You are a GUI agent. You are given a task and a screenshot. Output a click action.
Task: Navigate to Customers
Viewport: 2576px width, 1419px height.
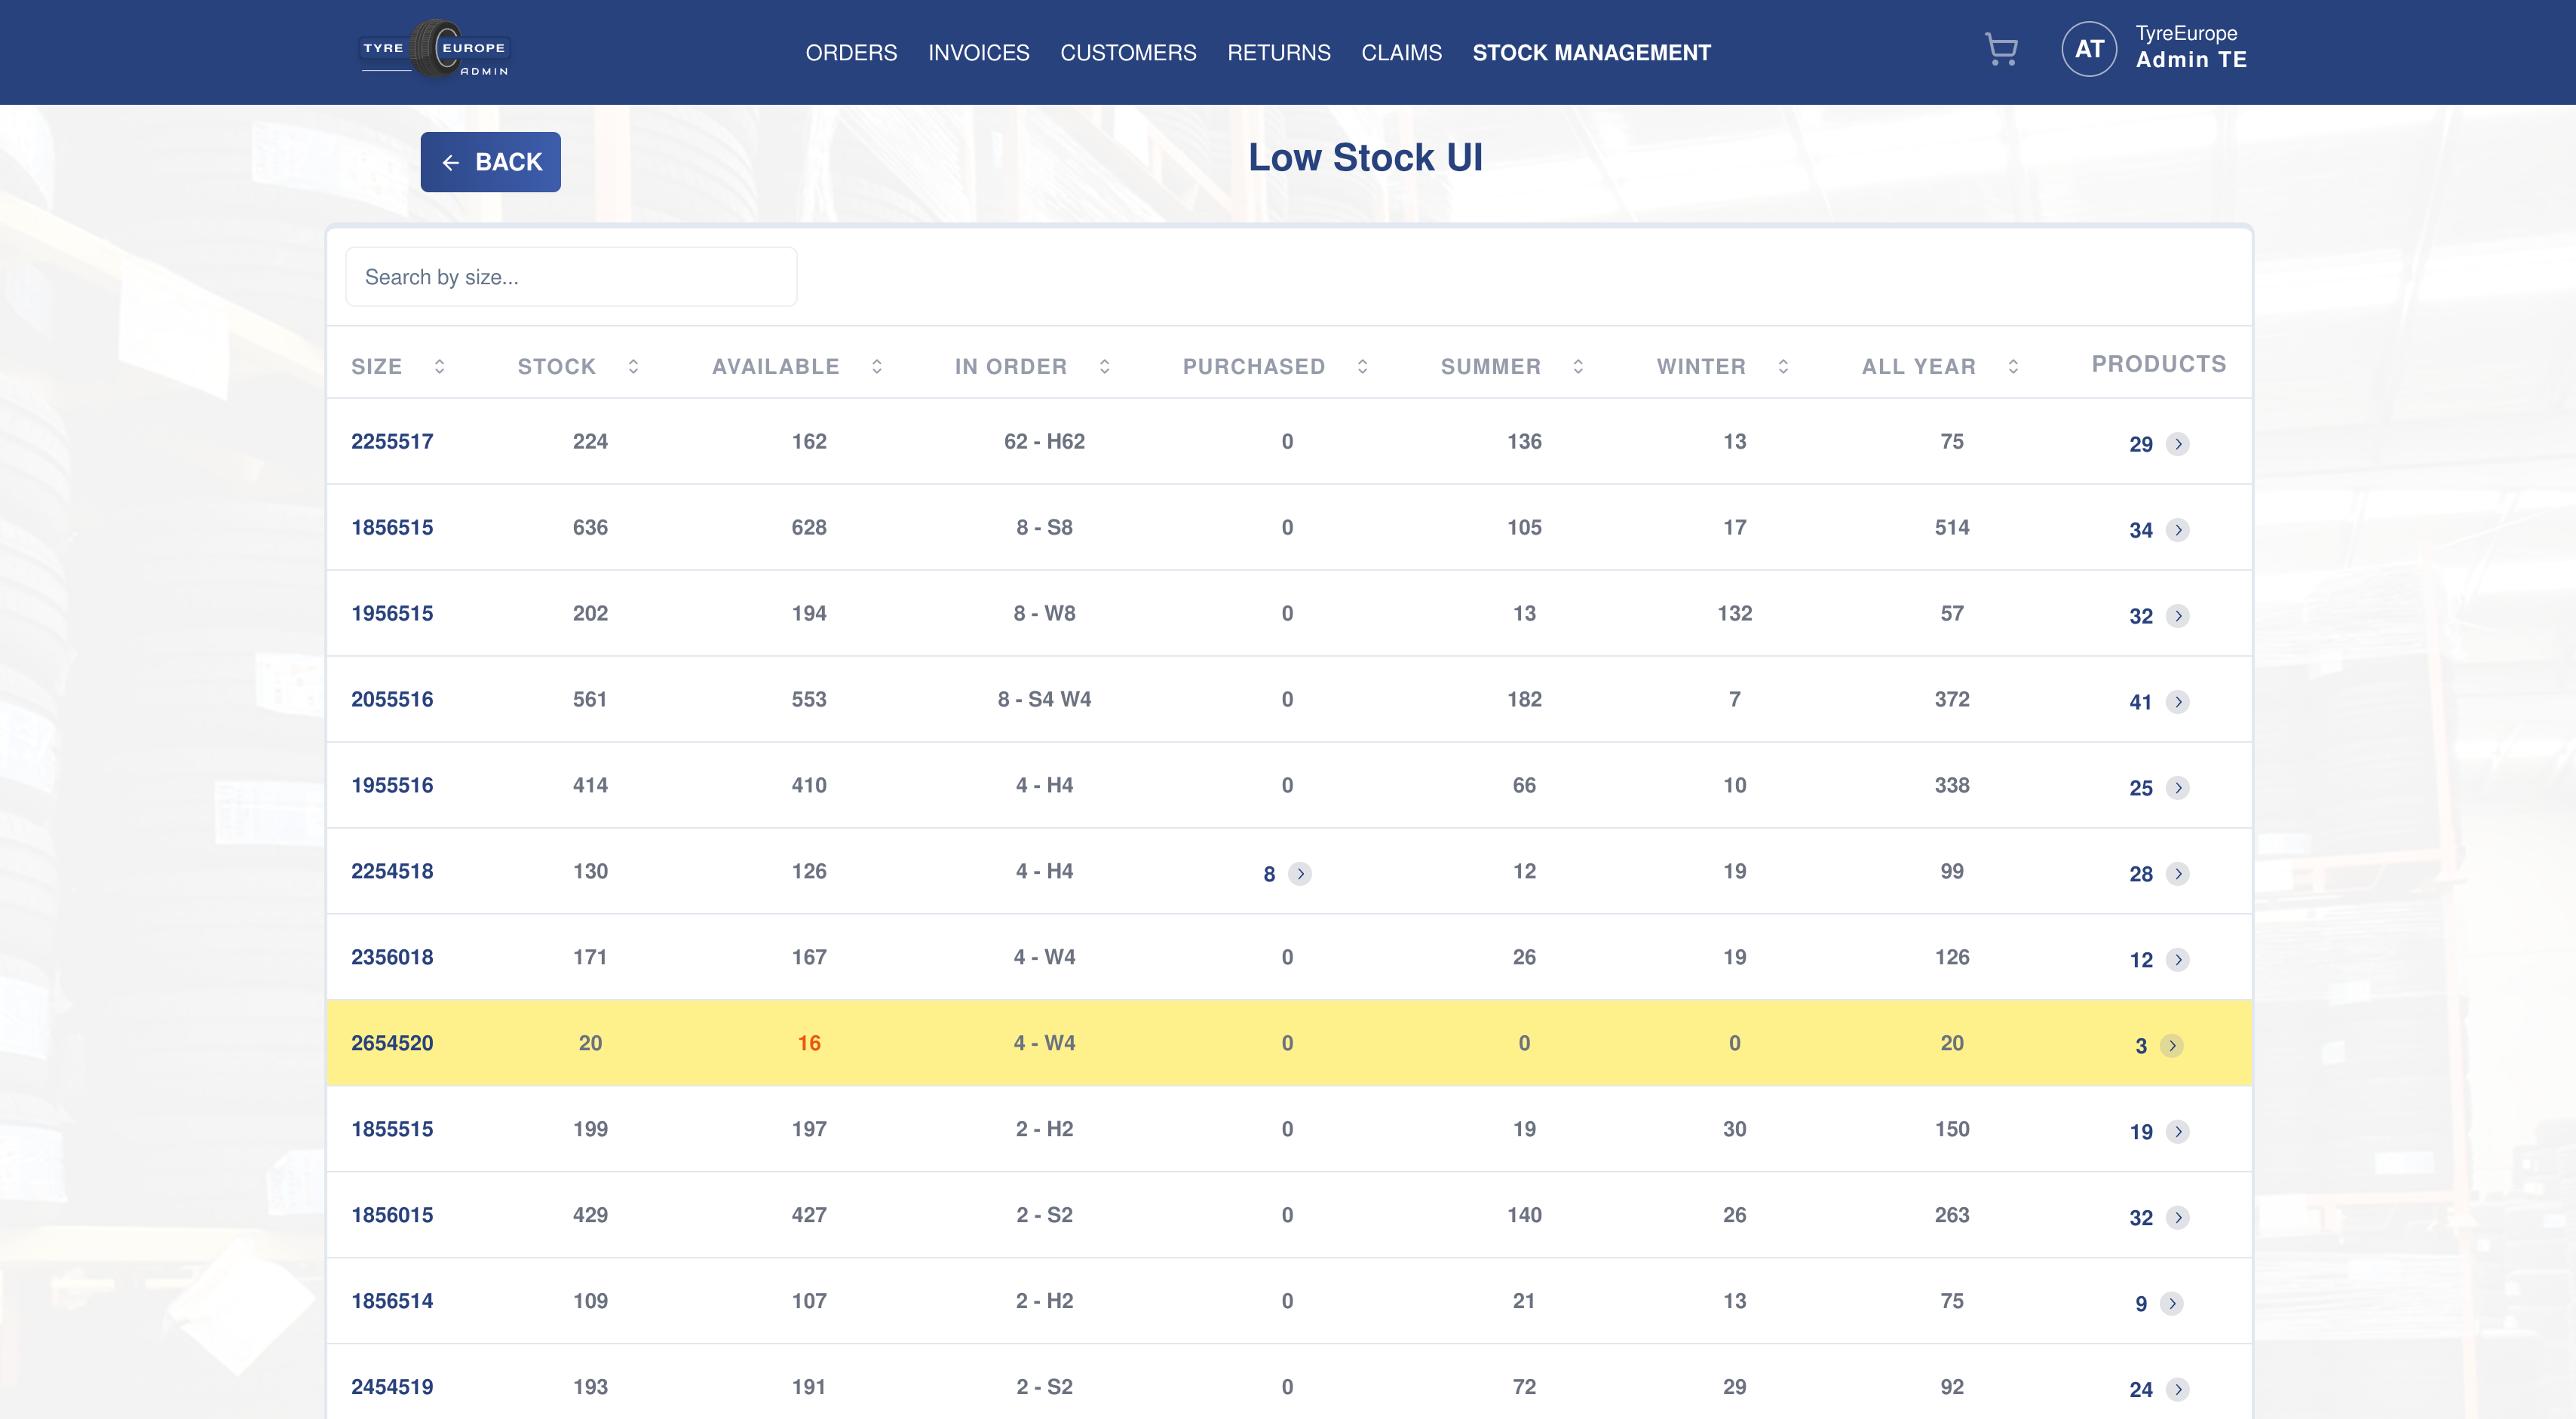[x=1128, y=52]
